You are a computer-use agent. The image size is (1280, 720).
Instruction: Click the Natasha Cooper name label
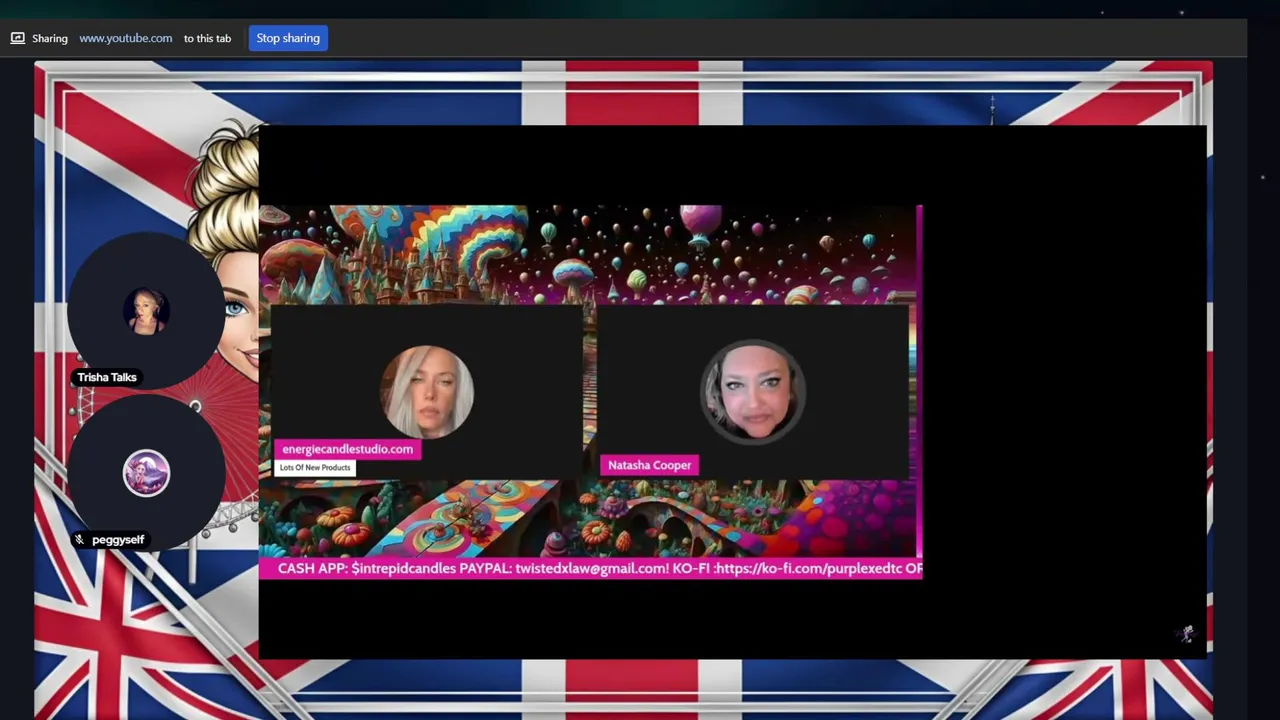(x=649, y=465)
